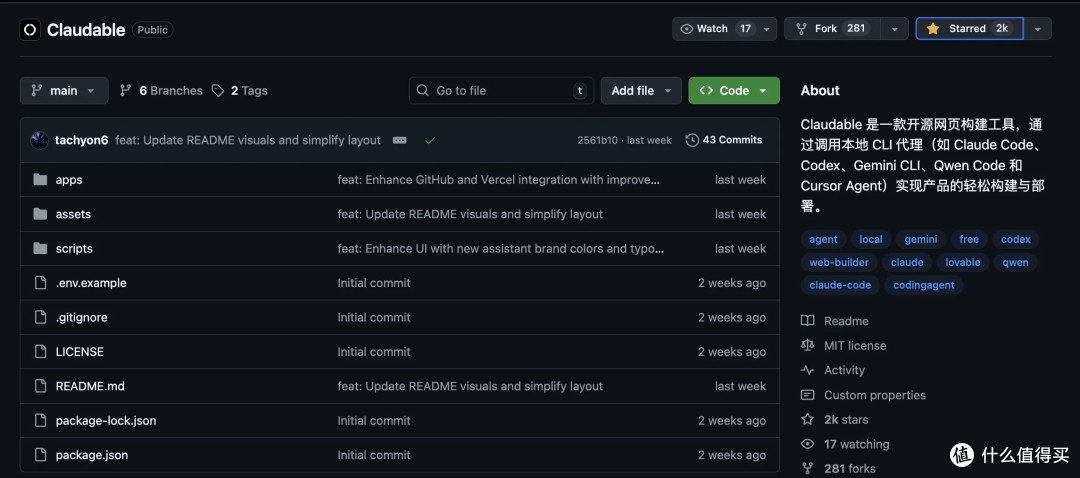Toggle the Starred button

(x=969, y=29)
